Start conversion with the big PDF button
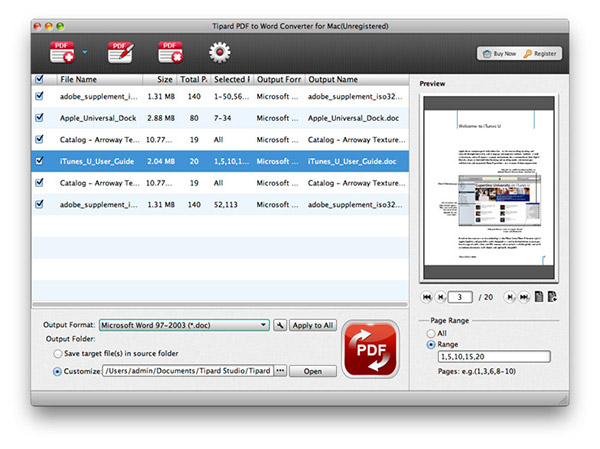Image resolution: width=600 pixels, height=449 pixels. [x=370, y=349]
